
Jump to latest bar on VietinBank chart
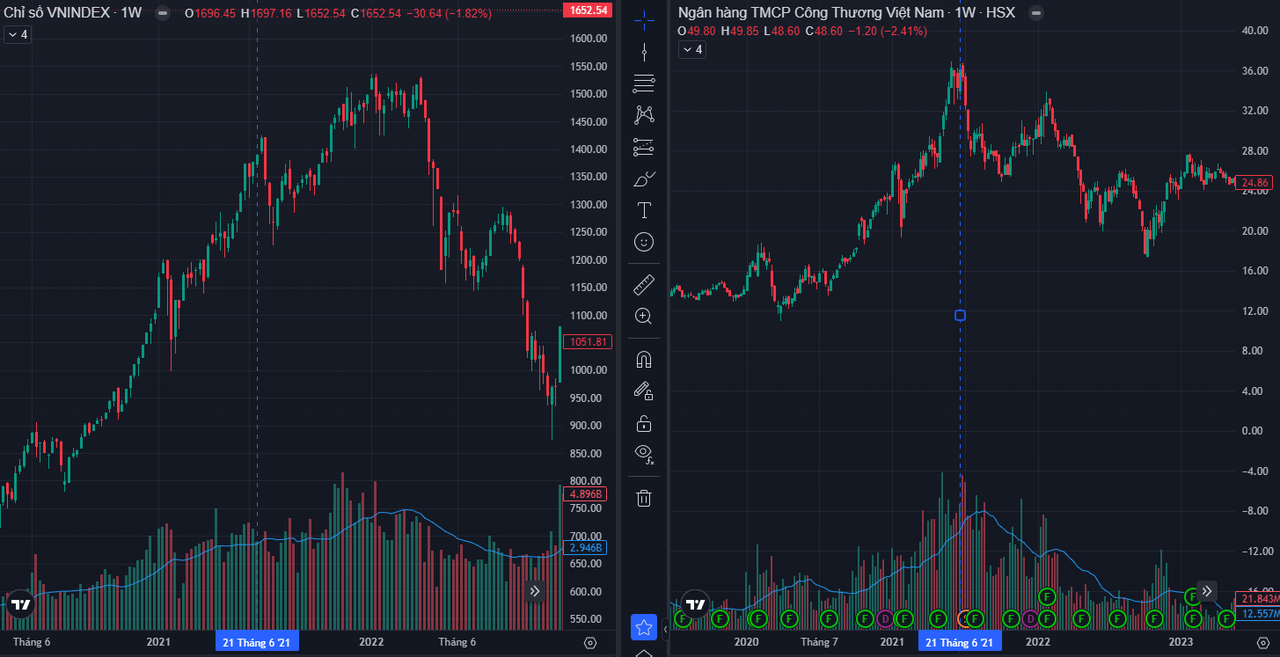(1207, 591)
